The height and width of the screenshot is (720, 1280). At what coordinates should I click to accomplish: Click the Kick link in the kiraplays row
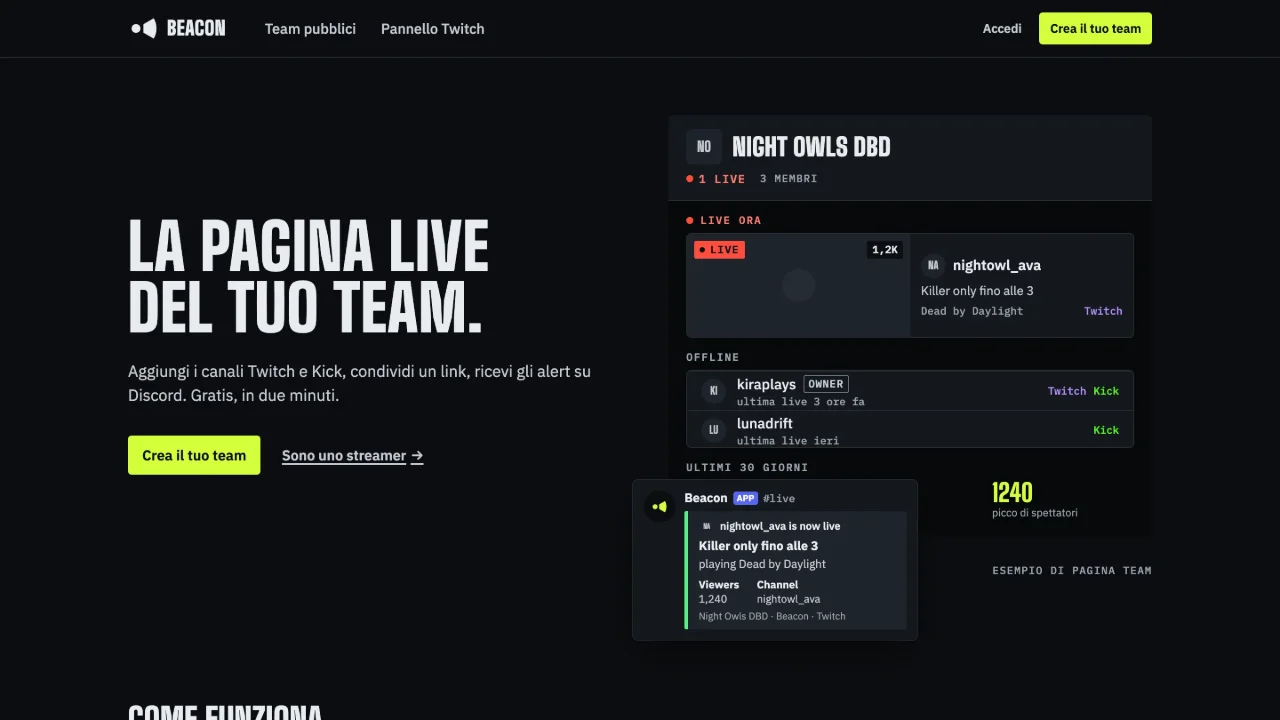coord(1106,391)
